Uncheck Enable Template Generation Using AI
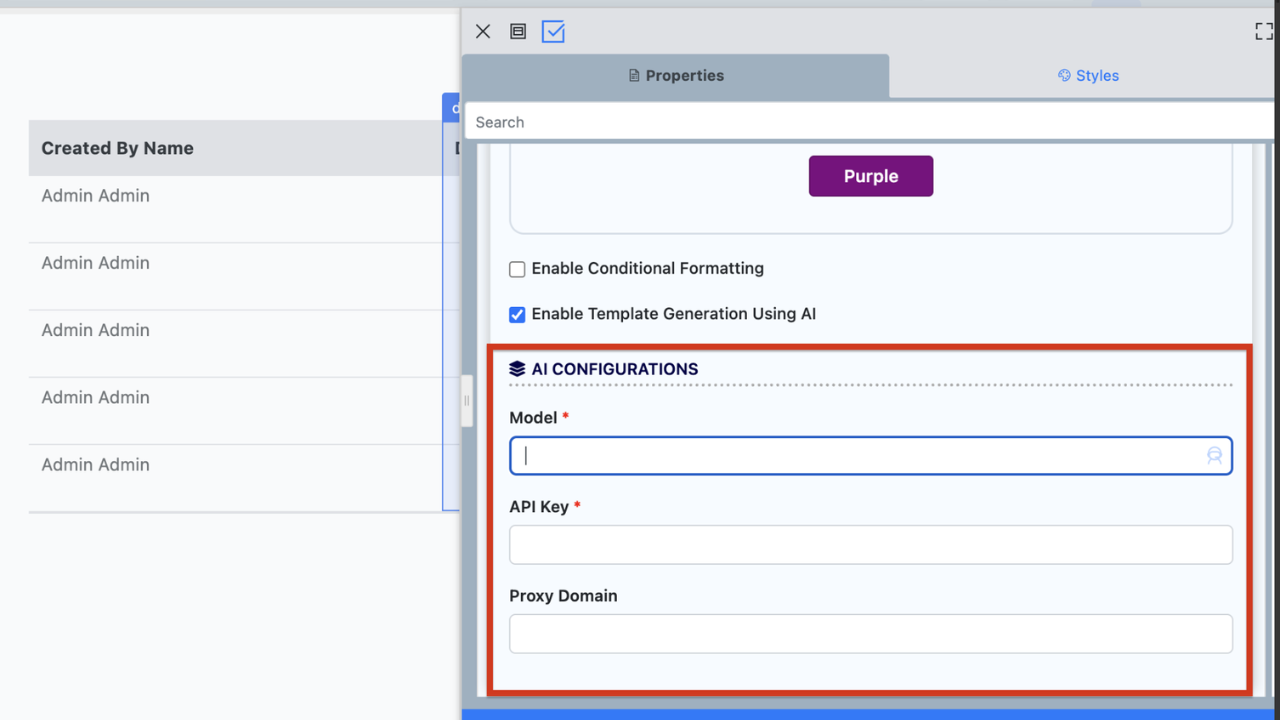This screenshot has width=1280, height=720. tap(517, 315)
